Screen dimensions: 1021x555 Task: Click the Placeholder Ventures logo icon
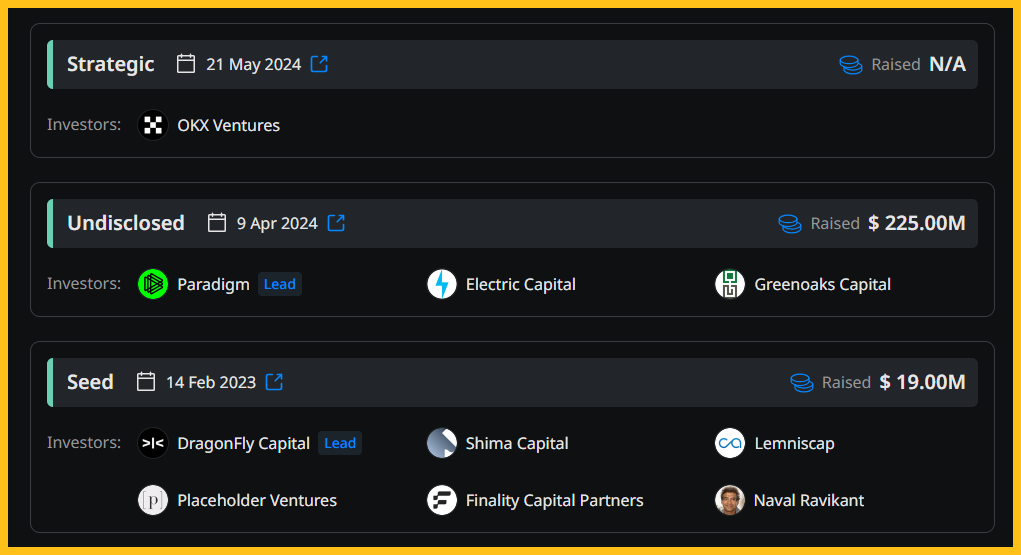[153, 500]
